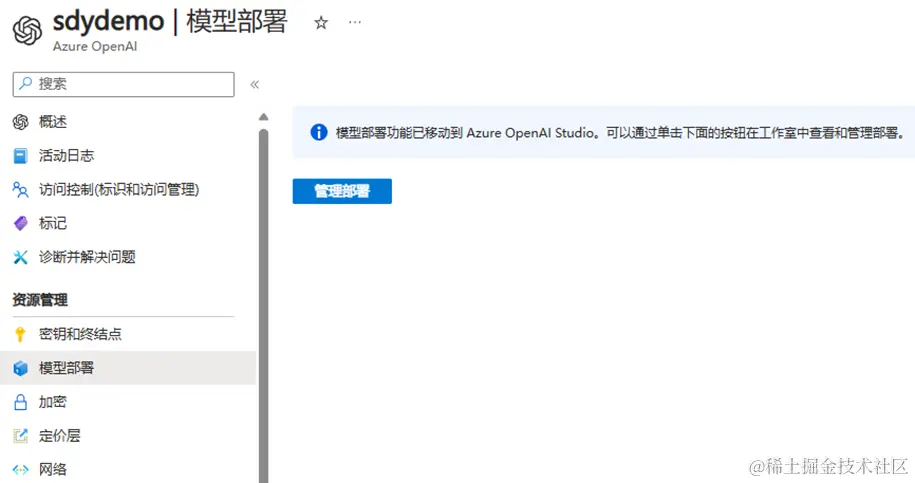Focus the 搜索 search input field
The height and width of the screenshot is (483, 915).
(124, 85)
